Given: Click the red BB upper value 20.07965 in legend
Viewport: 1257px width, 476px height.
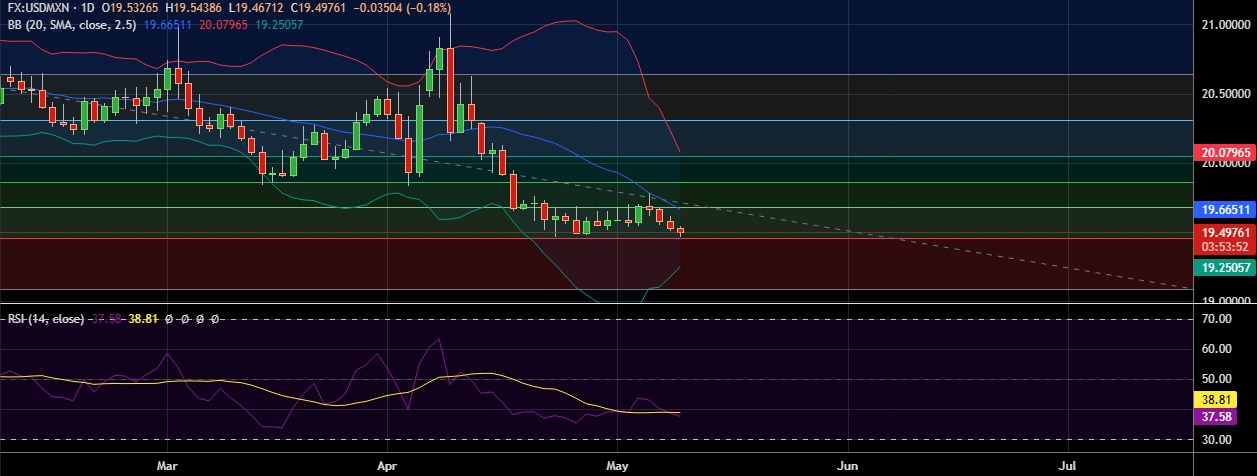Looking at the screenshot, I should pyautogui.click(x=224, y=24).
